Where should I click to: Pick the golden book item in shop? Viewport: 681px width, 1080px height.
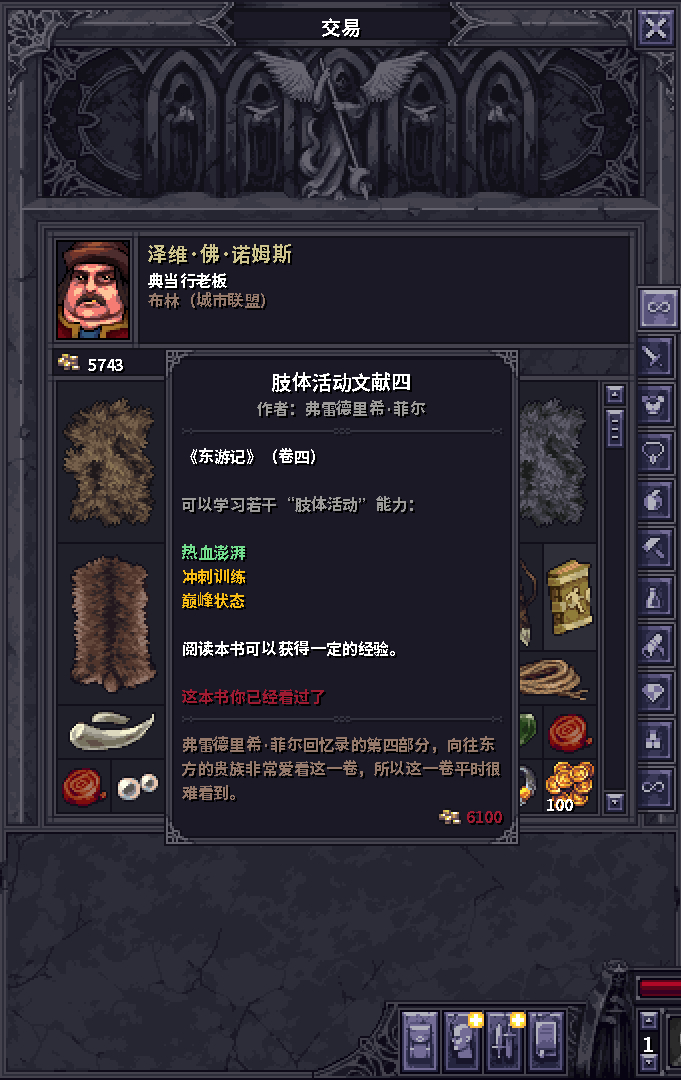click(x=569, y=596)
